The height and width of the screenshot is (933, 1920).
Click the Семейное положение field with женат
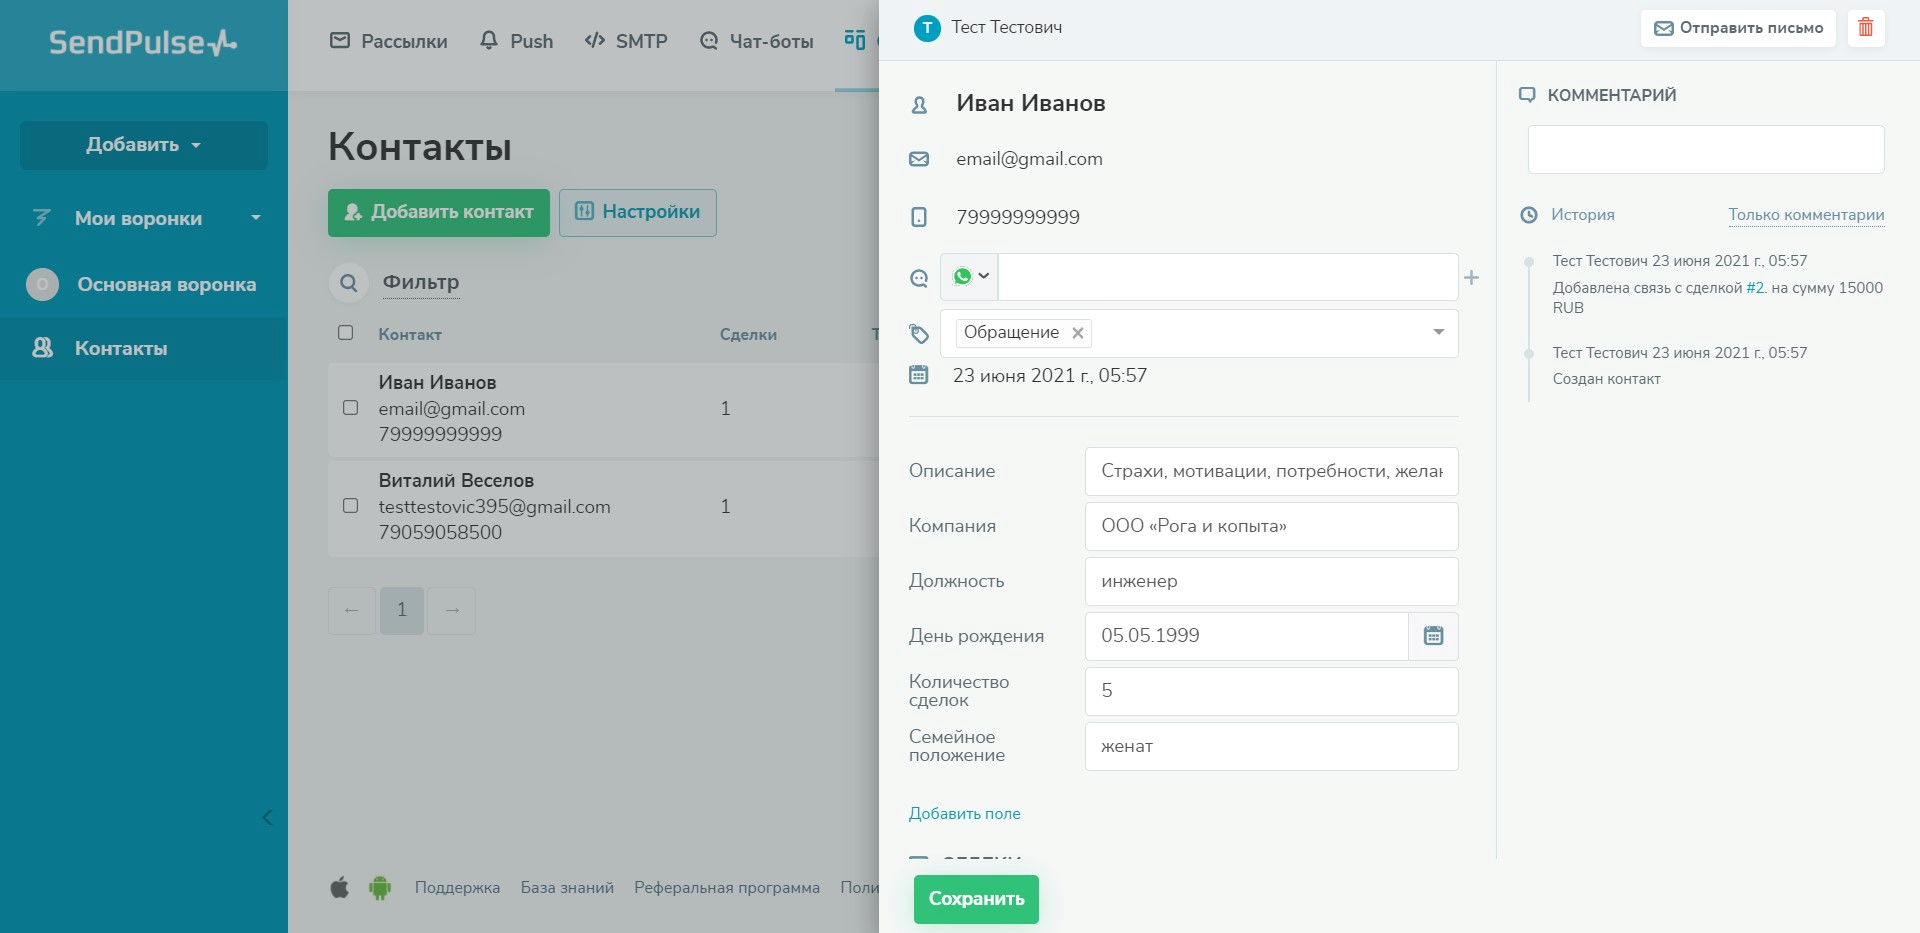coord(1271,746)
